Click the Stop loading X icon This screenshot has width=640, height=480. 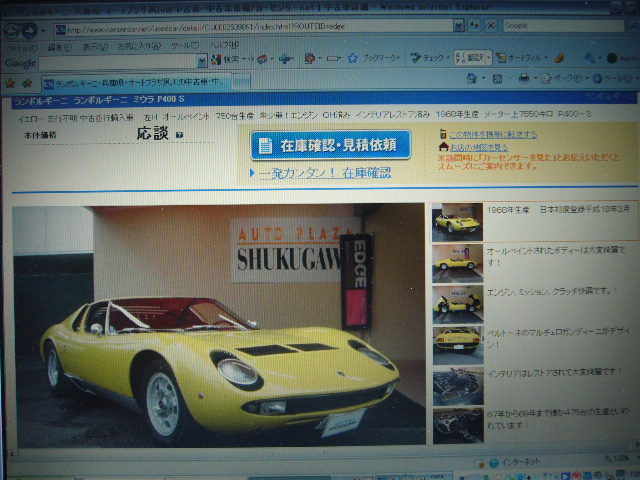(x=491, y=26)
